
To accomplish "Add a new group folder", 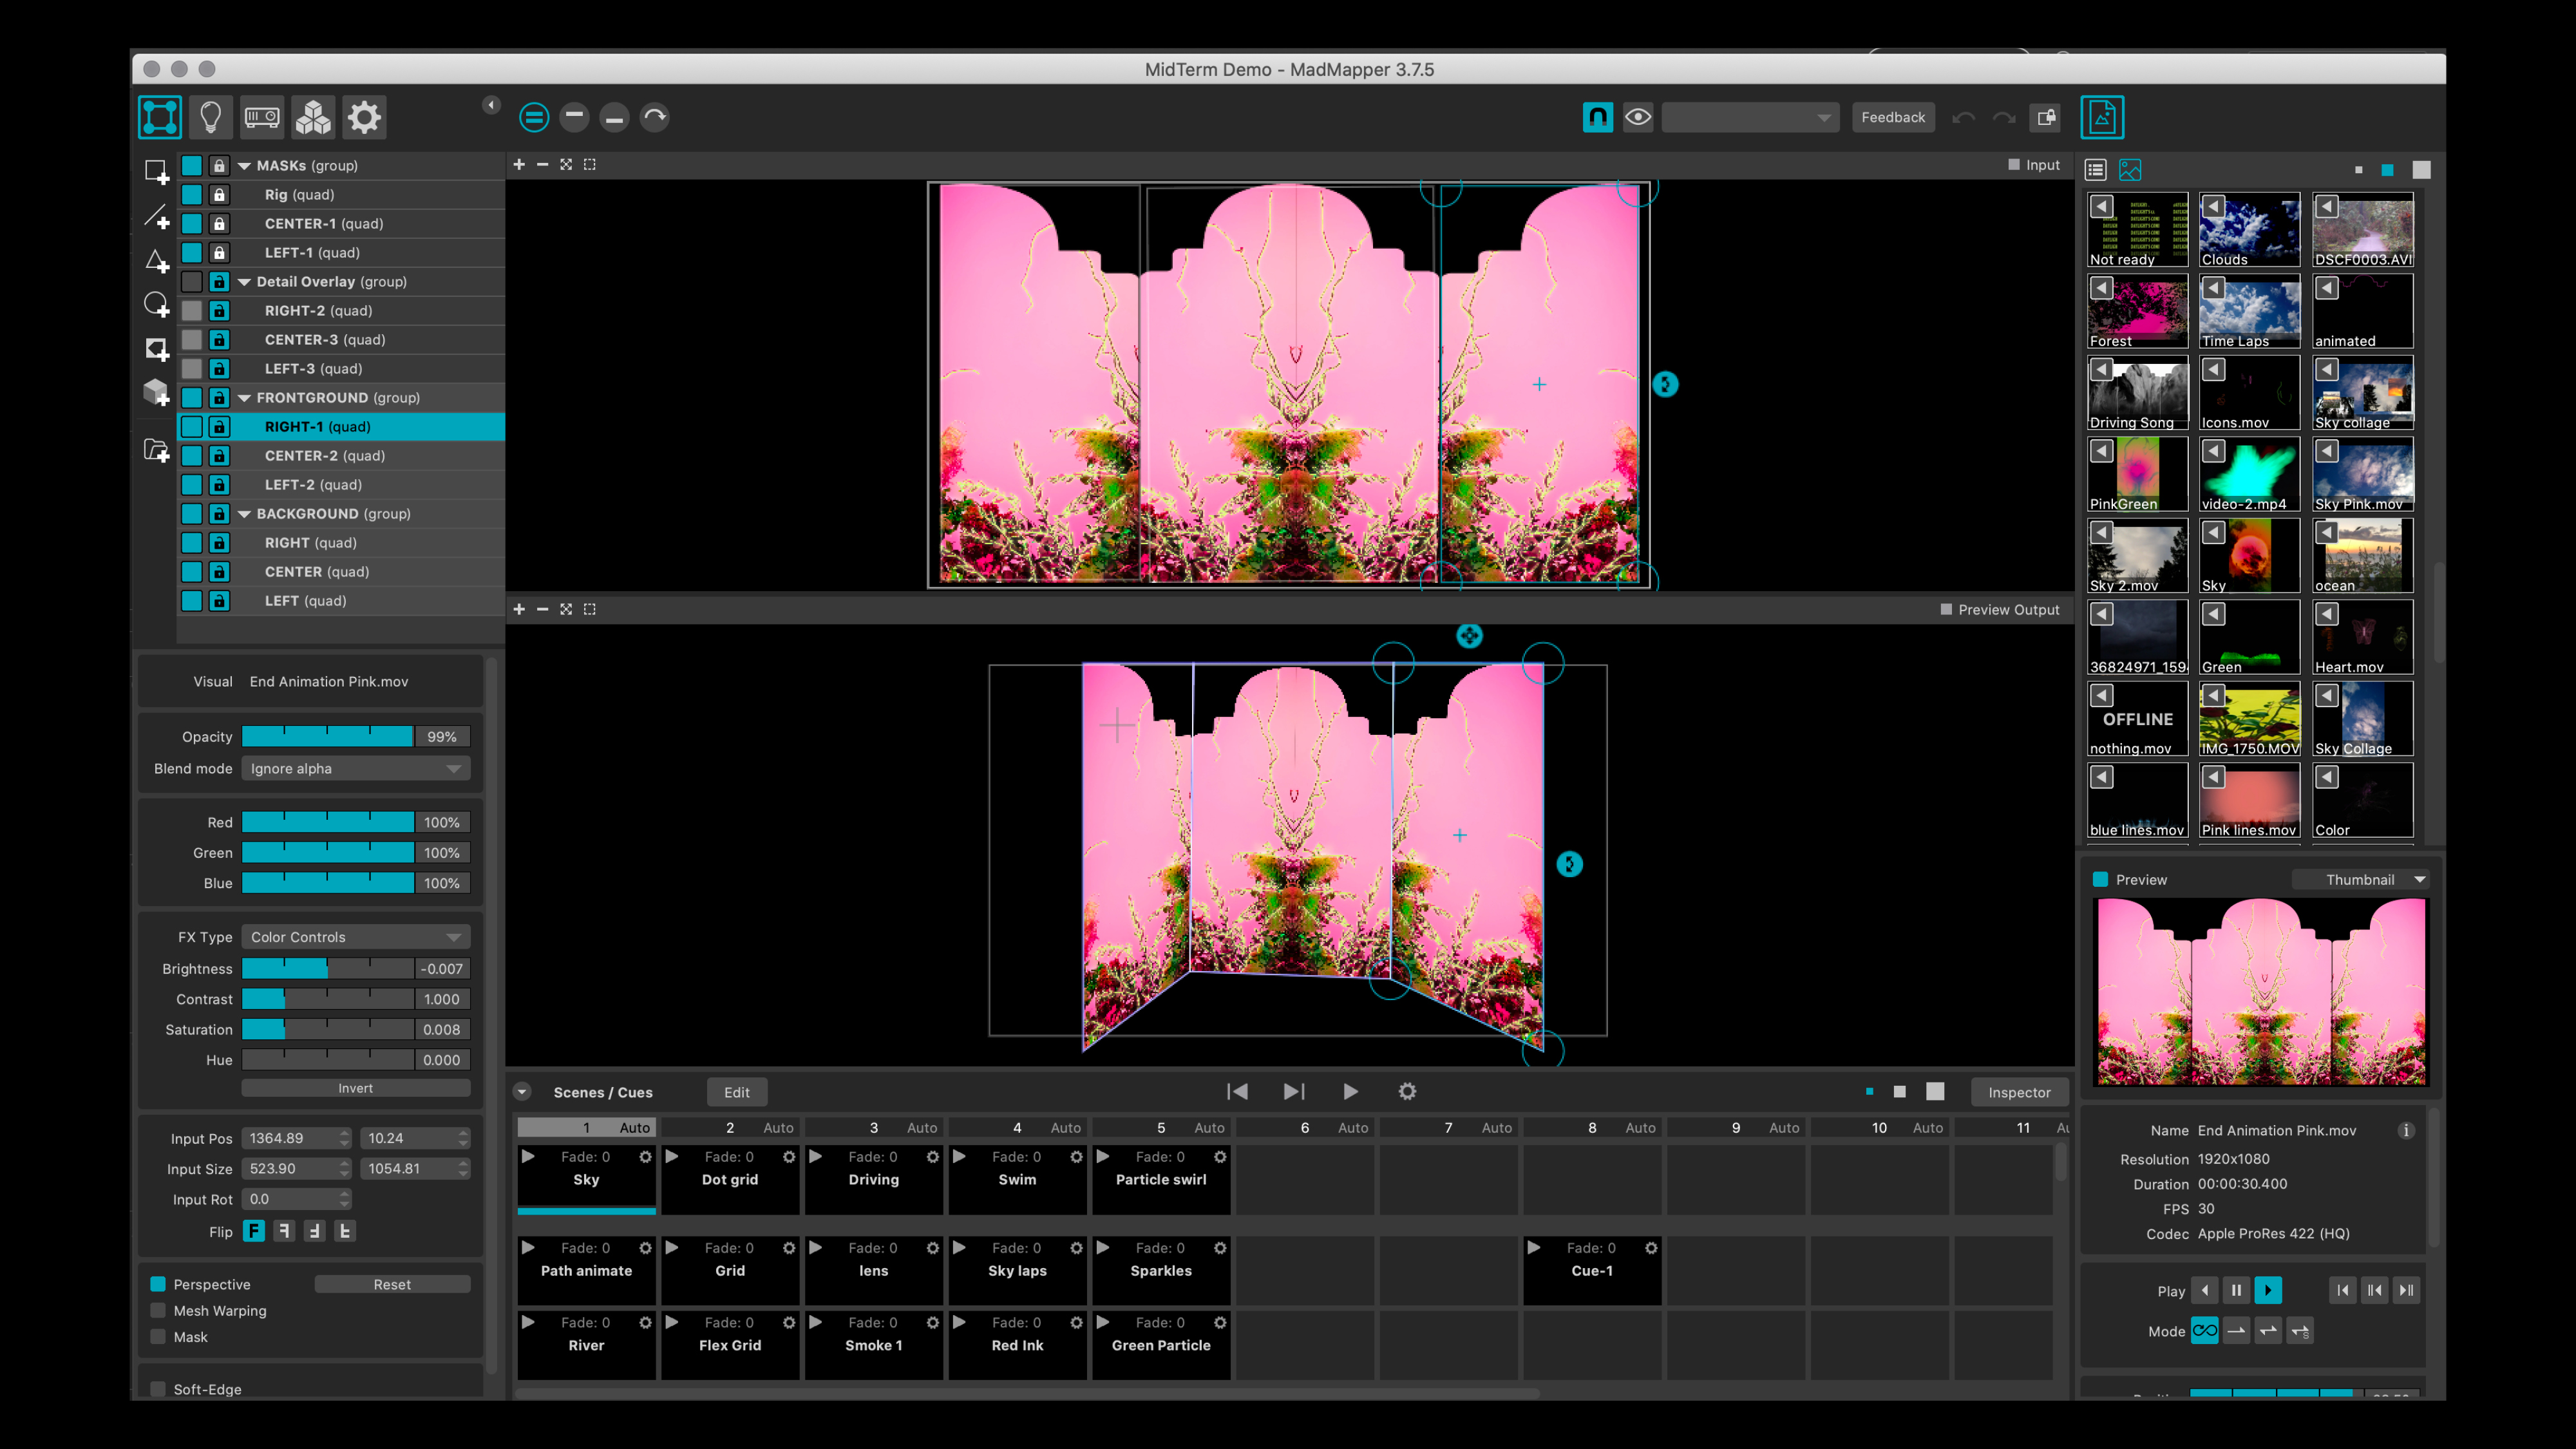I will pyautogui.click(x=156, y=450).
